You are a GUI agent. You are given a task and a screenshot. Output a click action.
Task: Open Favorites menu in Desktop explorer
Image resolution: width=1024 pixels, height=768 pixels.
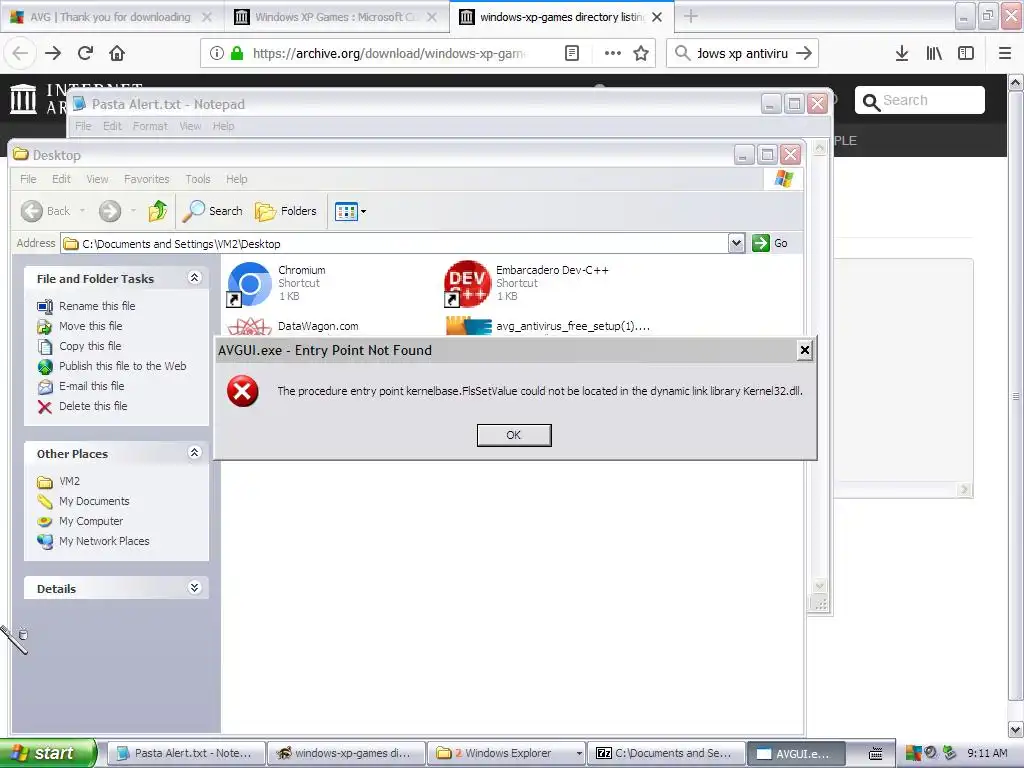point(146,179)
